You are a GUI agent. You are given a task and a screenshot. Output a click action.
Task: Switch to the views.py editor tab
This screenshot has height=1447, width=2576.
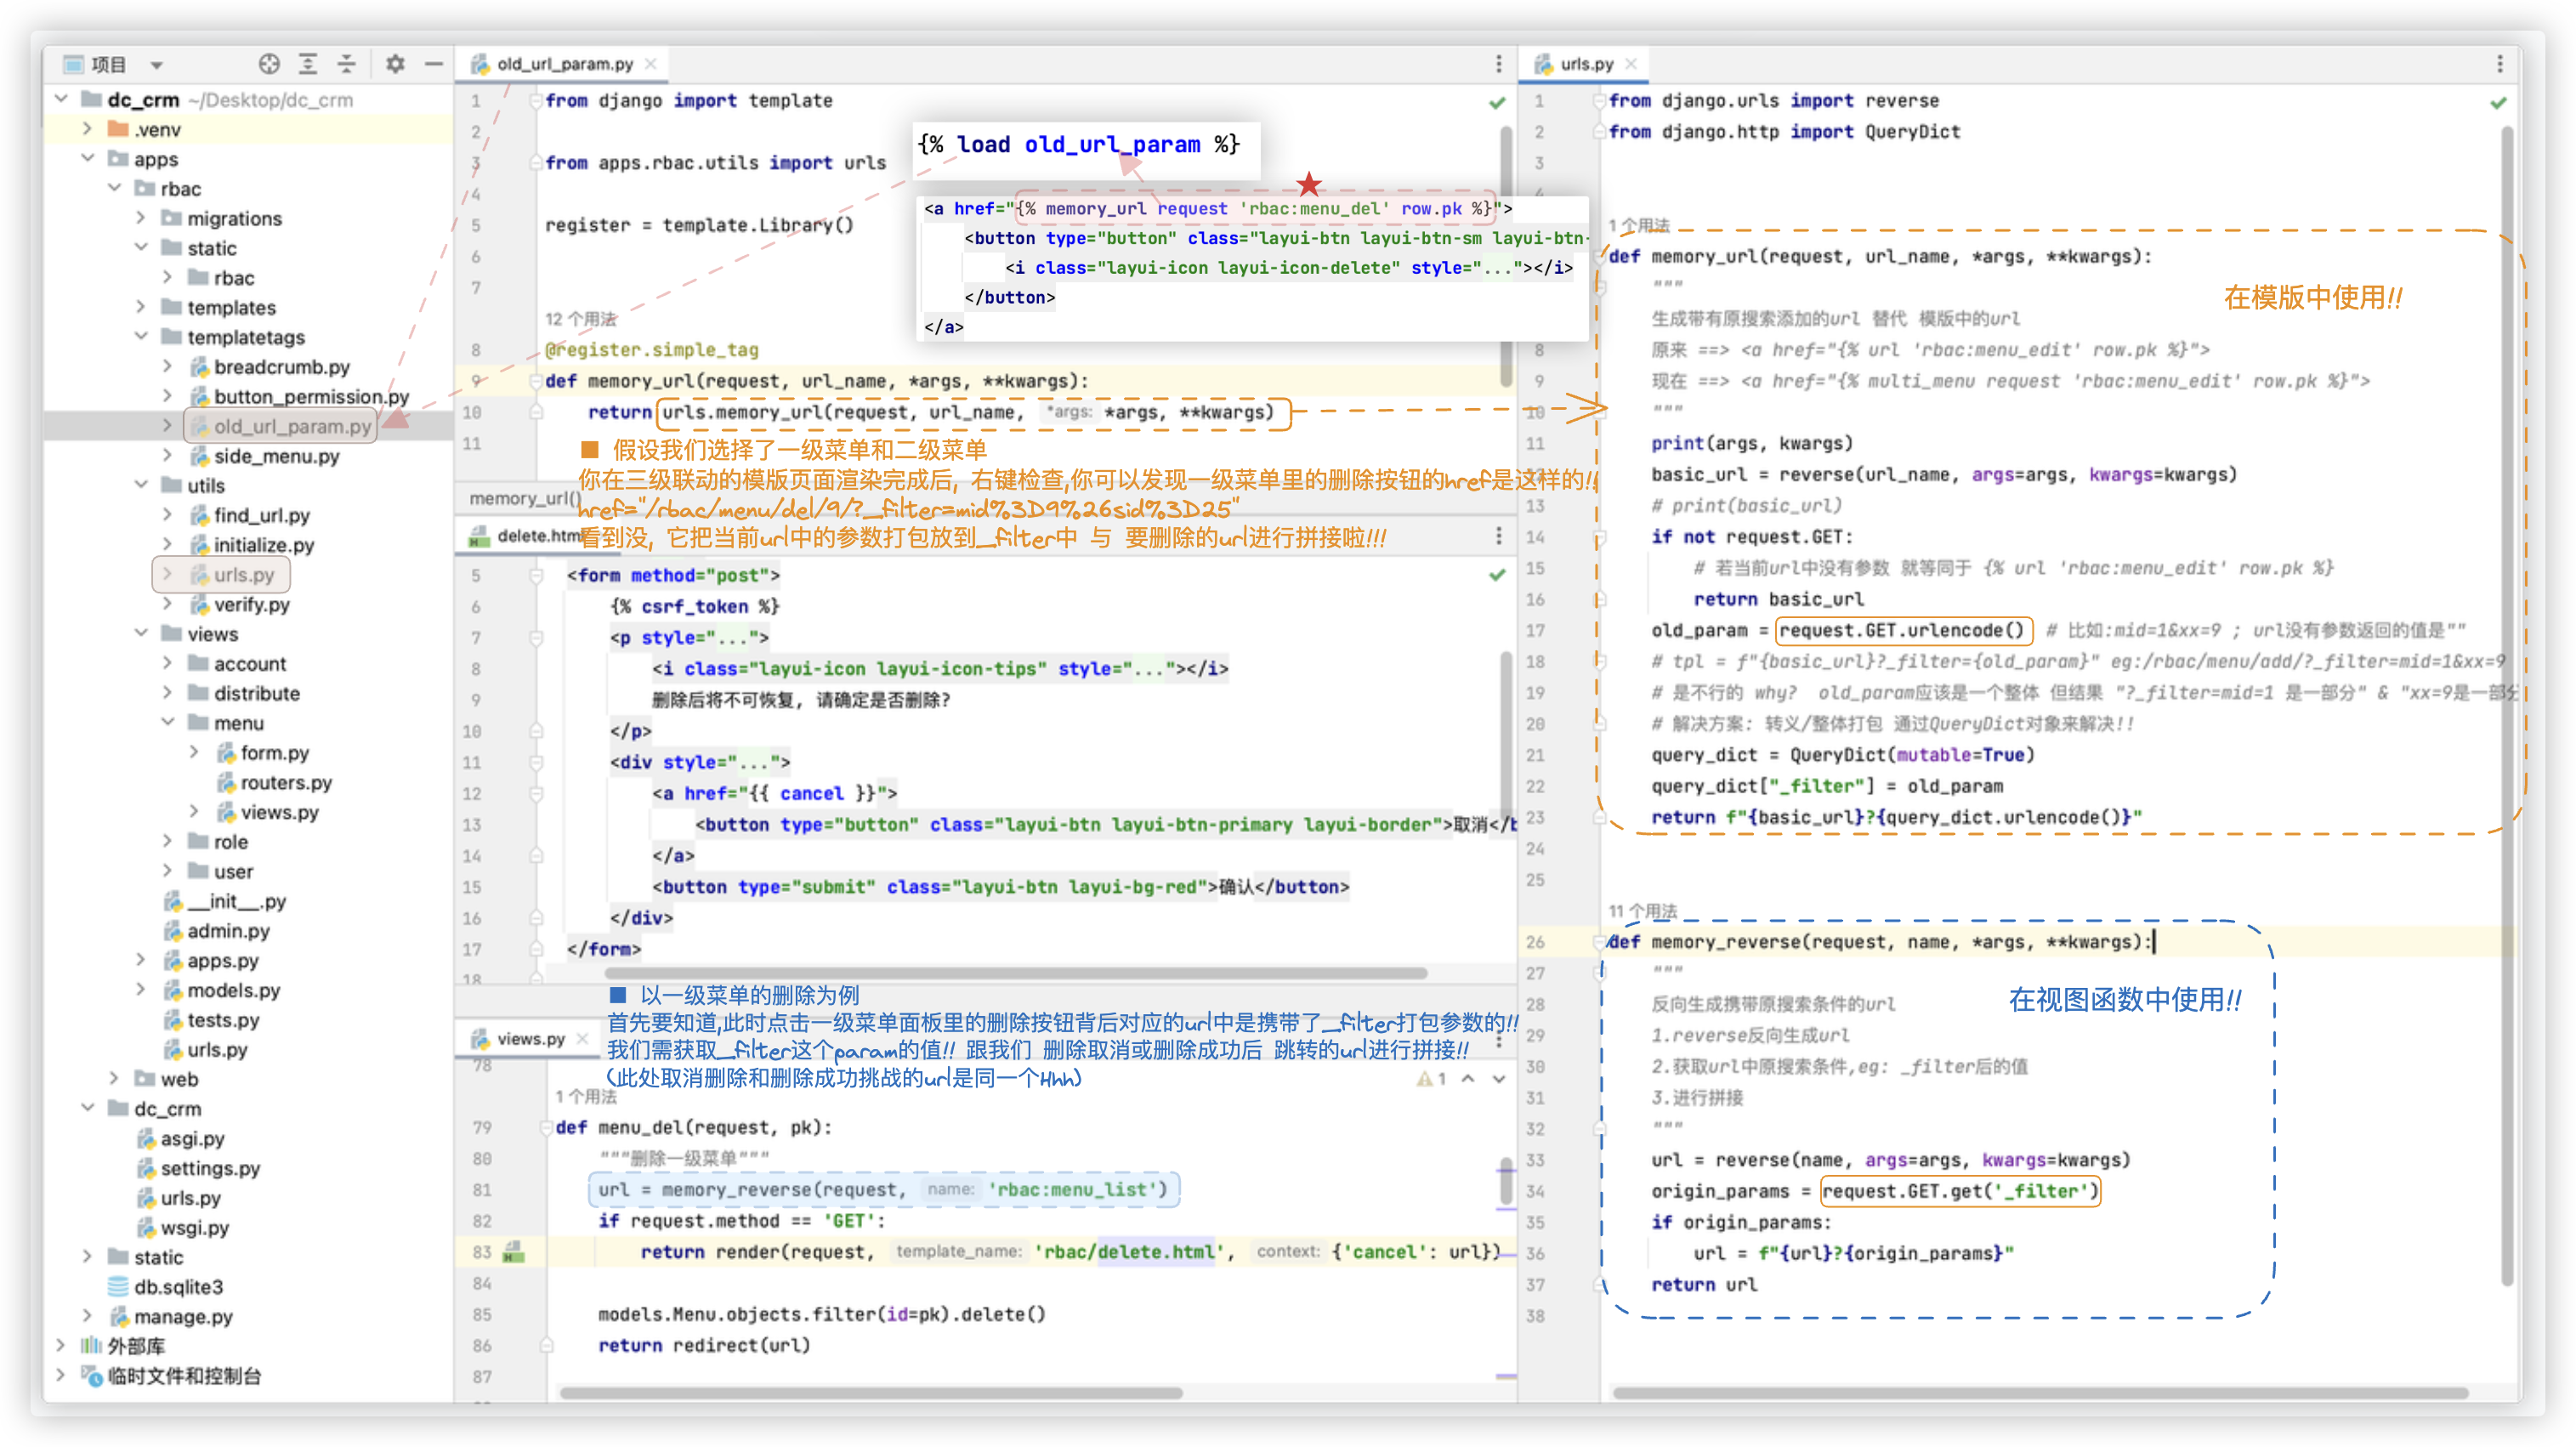(530, 1039)
